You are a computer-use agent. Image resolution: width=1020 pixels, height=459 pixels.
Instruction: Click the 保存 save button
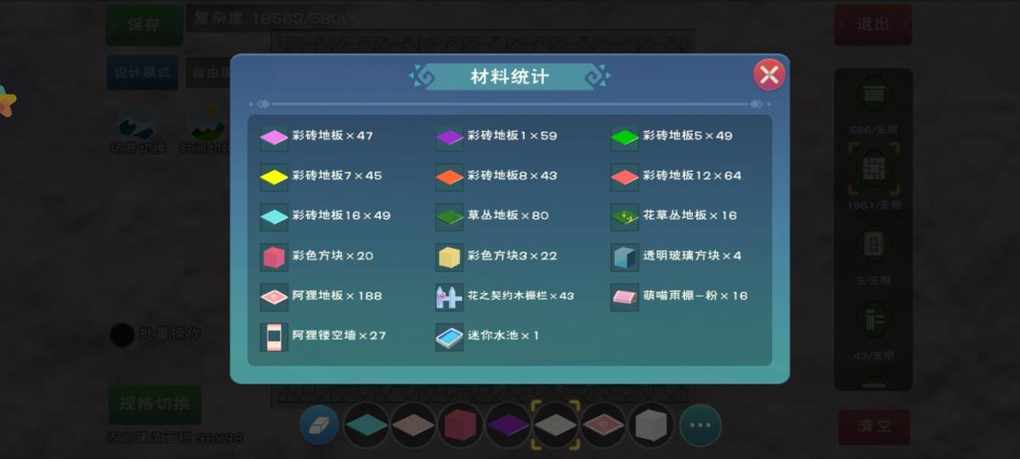pyautogui.click(x=144, y=25)
